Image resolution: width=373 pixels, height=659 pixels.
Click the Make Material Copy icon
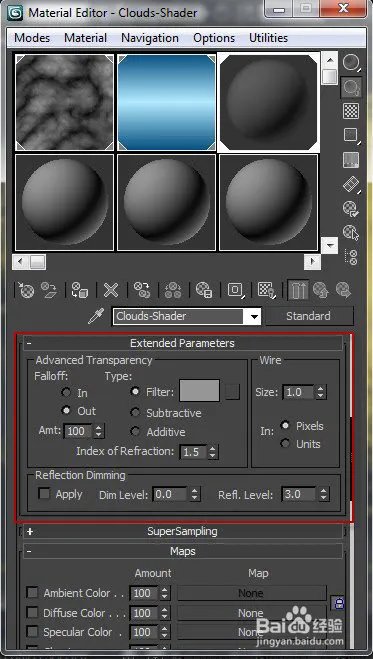(142, 290)
